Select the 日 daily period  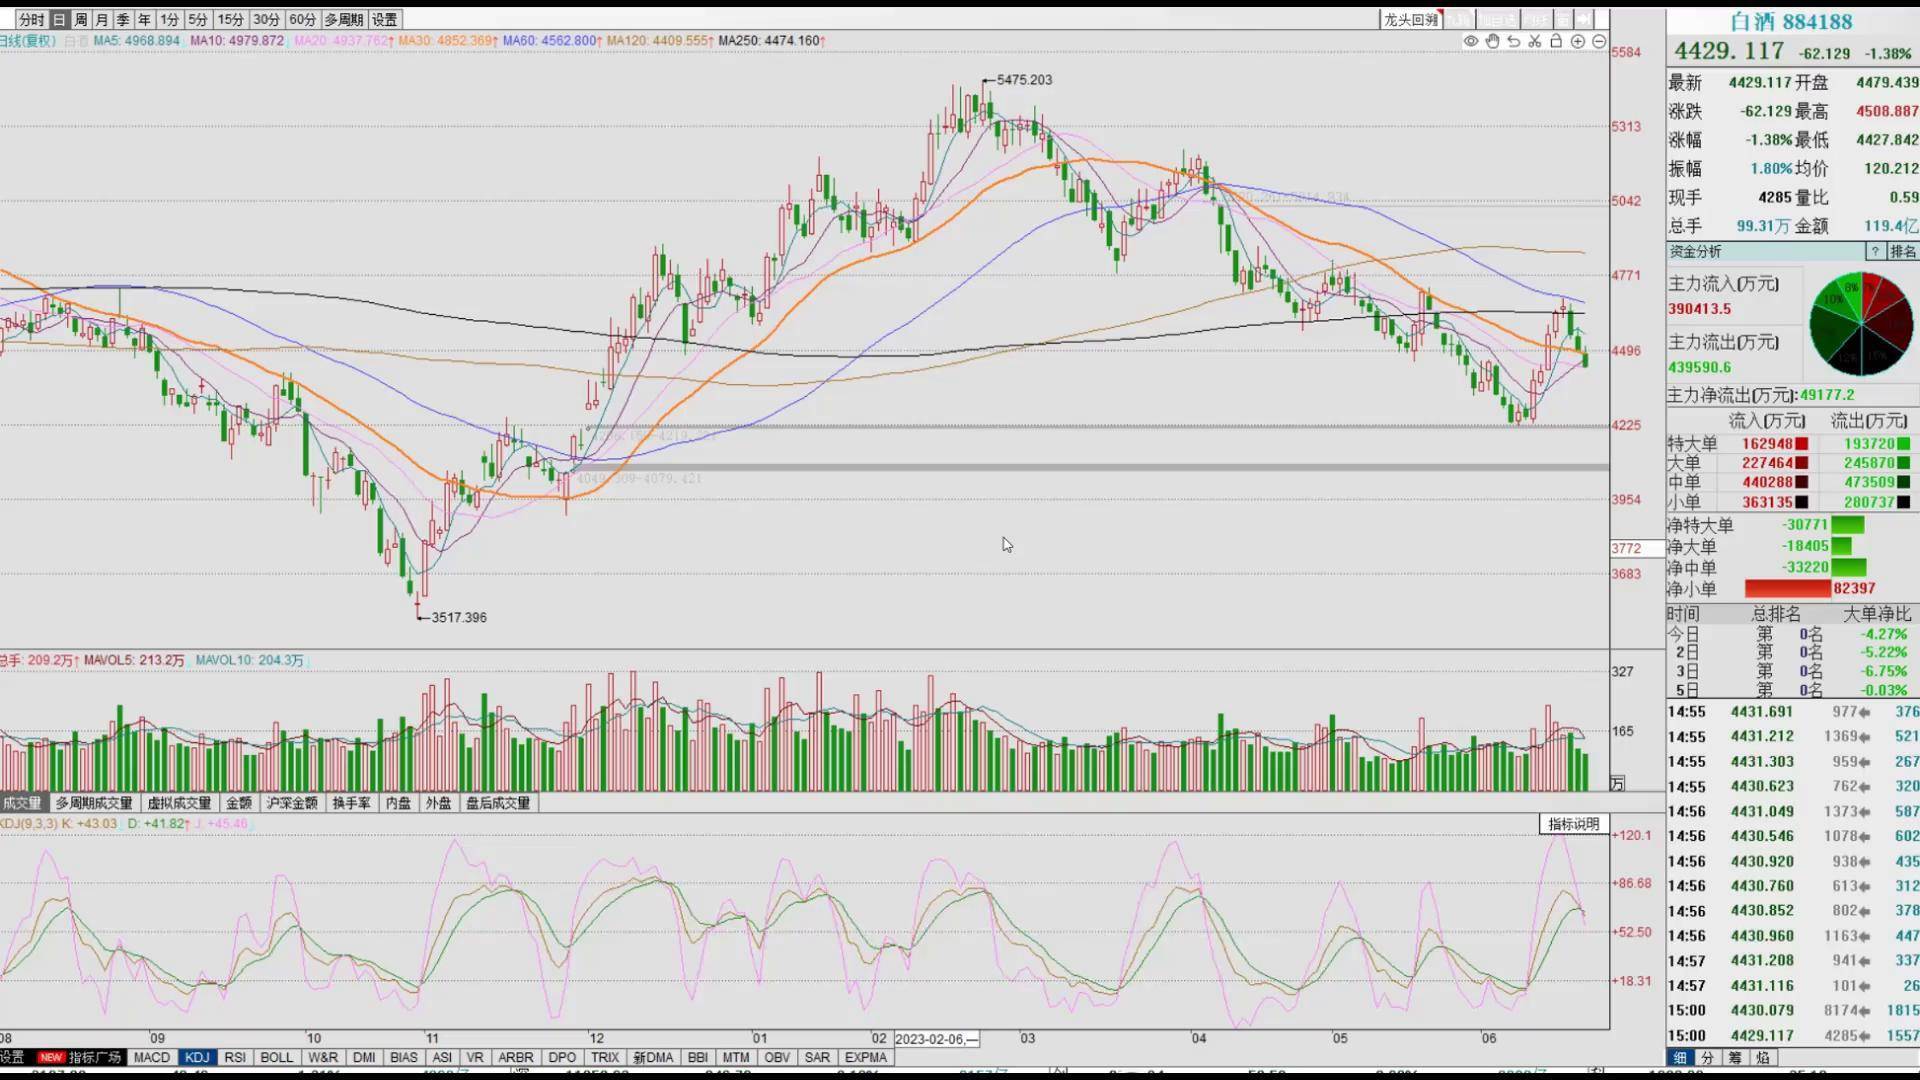tap(59, 19)
